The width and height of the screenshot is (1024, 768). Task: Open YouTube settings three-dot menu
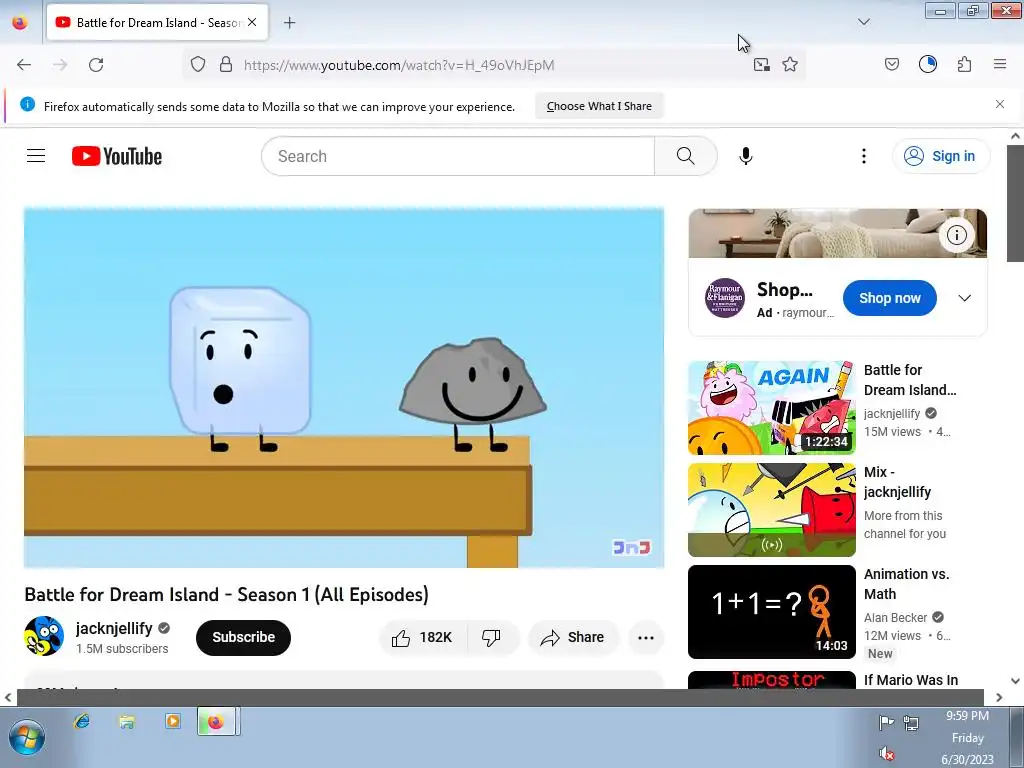click(863, 156)
